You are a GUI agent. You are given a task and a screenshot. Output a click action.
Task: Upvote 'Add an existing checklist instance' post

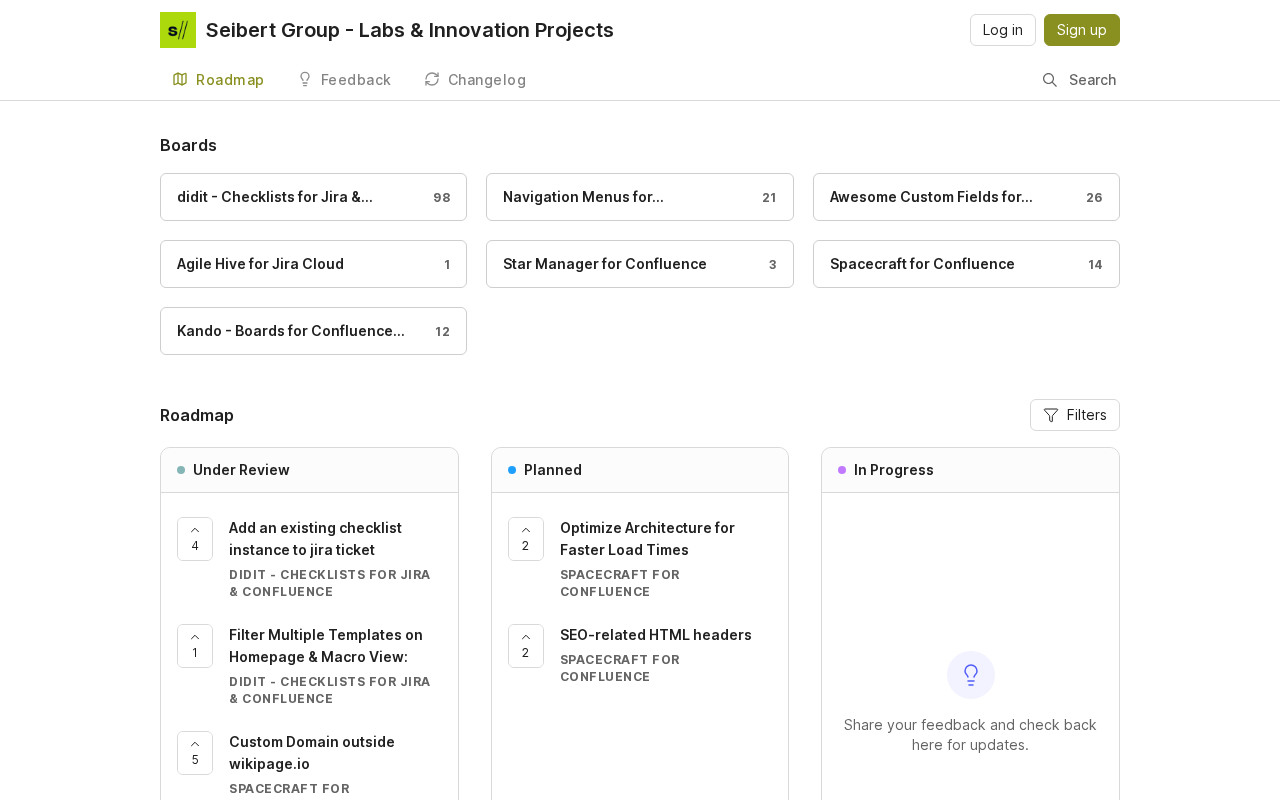pyautogui.click(x=195, y=539)
